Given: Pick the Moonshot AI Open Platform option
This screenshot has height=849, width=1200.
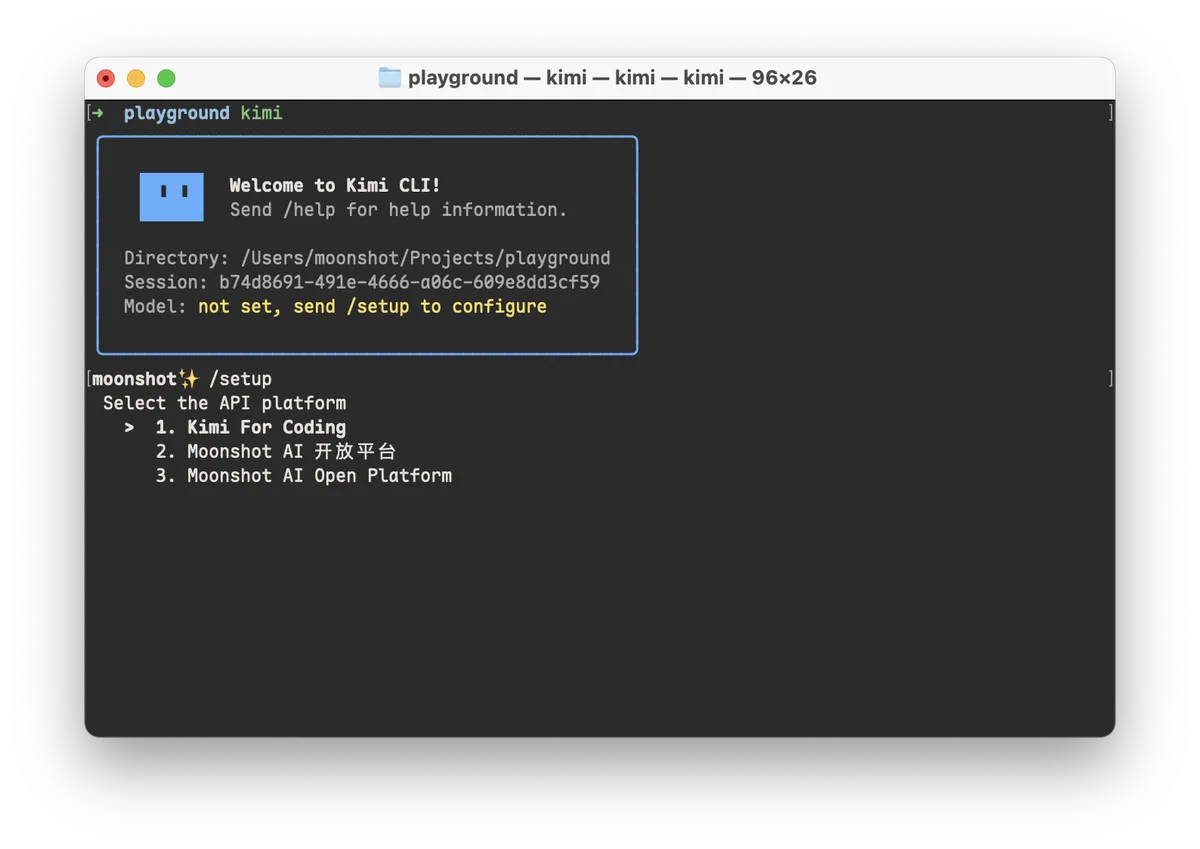Looking at the screenshot, I should (x=303, y=476).
